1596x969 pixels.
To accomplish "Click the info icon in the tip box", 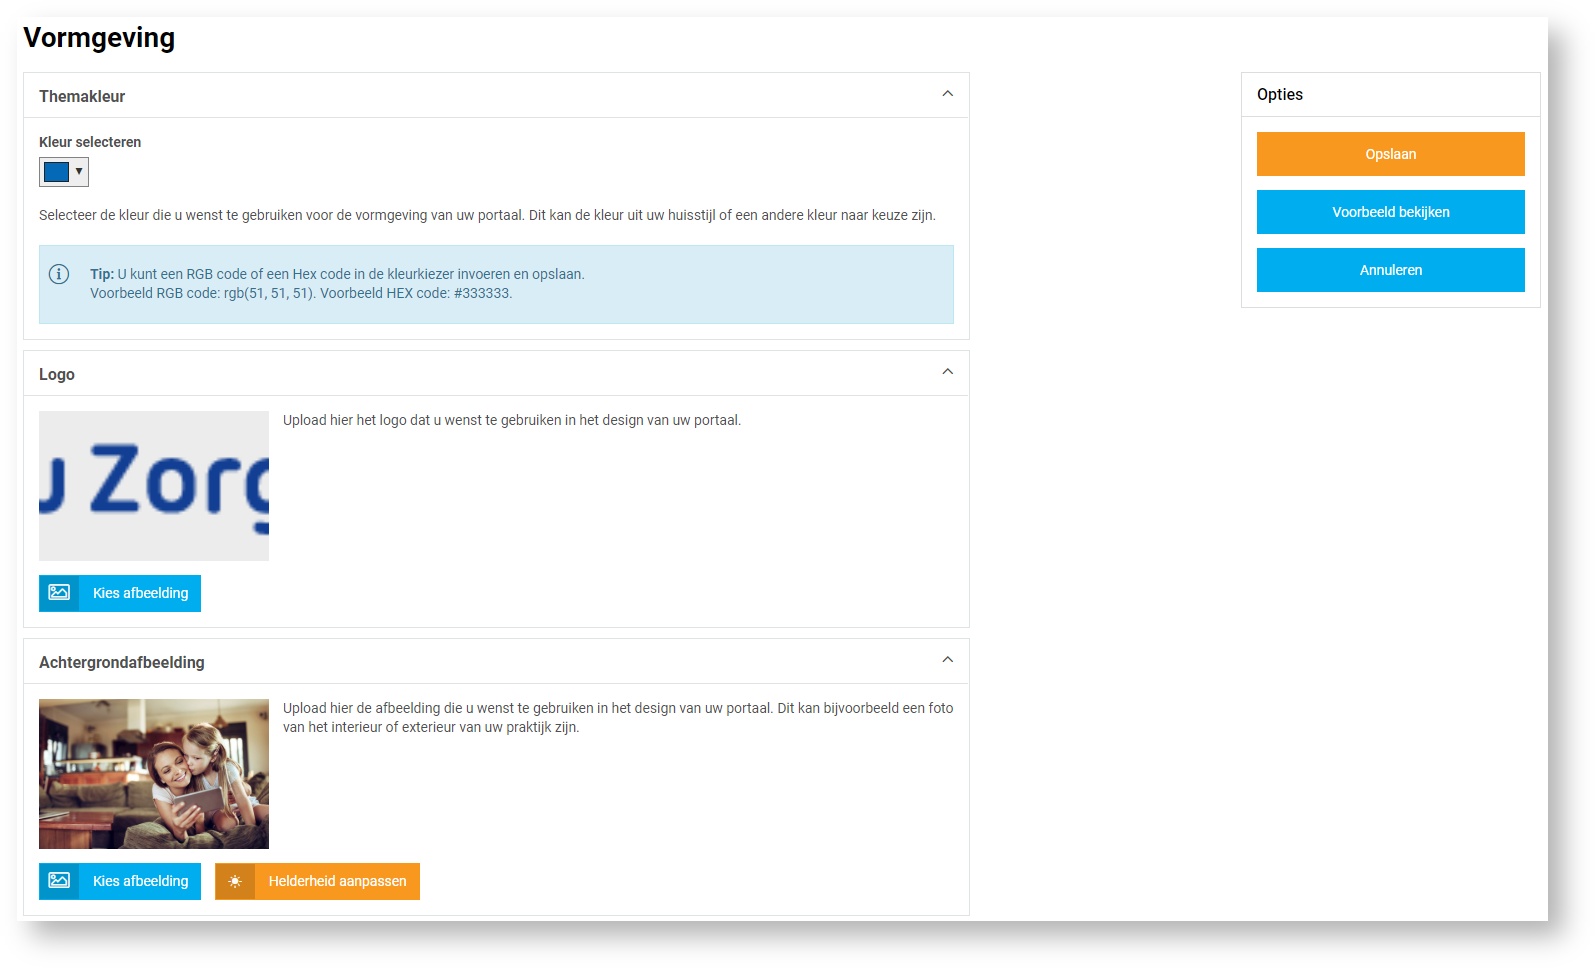I will pyautogui.click(x=59, y=274).
